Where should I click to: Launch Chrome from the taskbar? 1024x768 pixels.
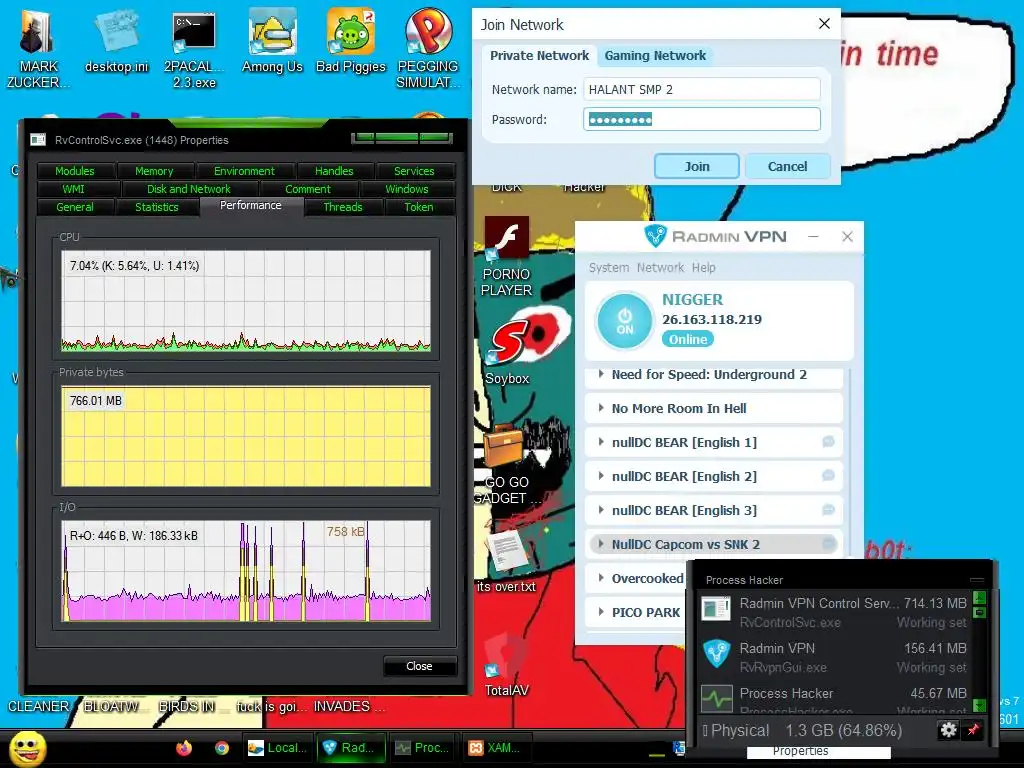point(222,748)
